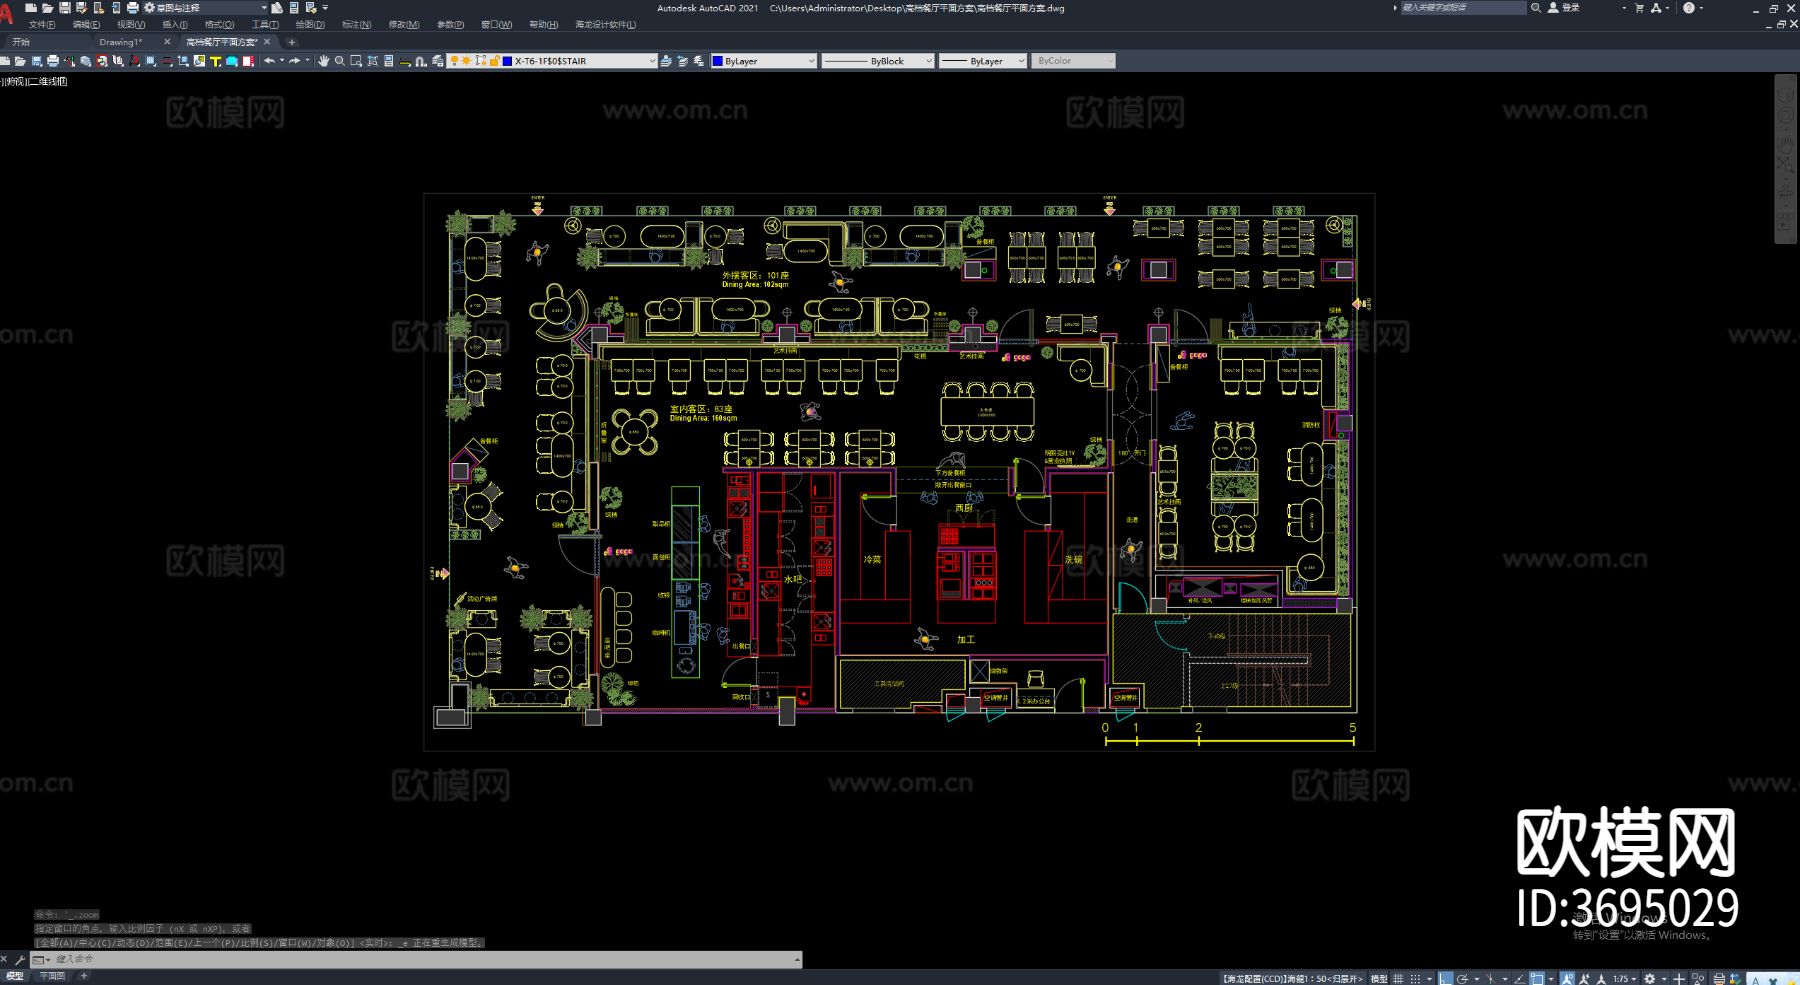This screenshot has width=1800, height=985.
Task: Open the 帮助(H) menu
Action: click(543, 24)
